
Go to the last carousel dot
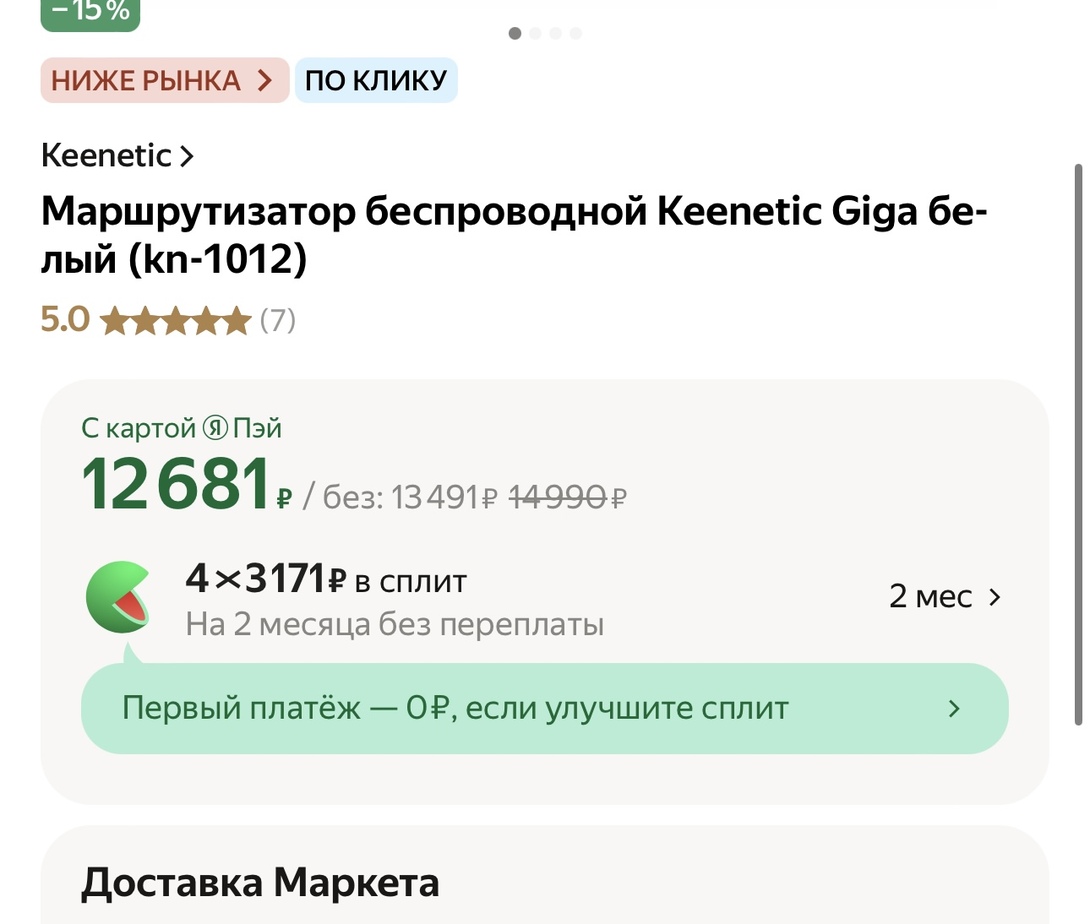pos(576,33)
